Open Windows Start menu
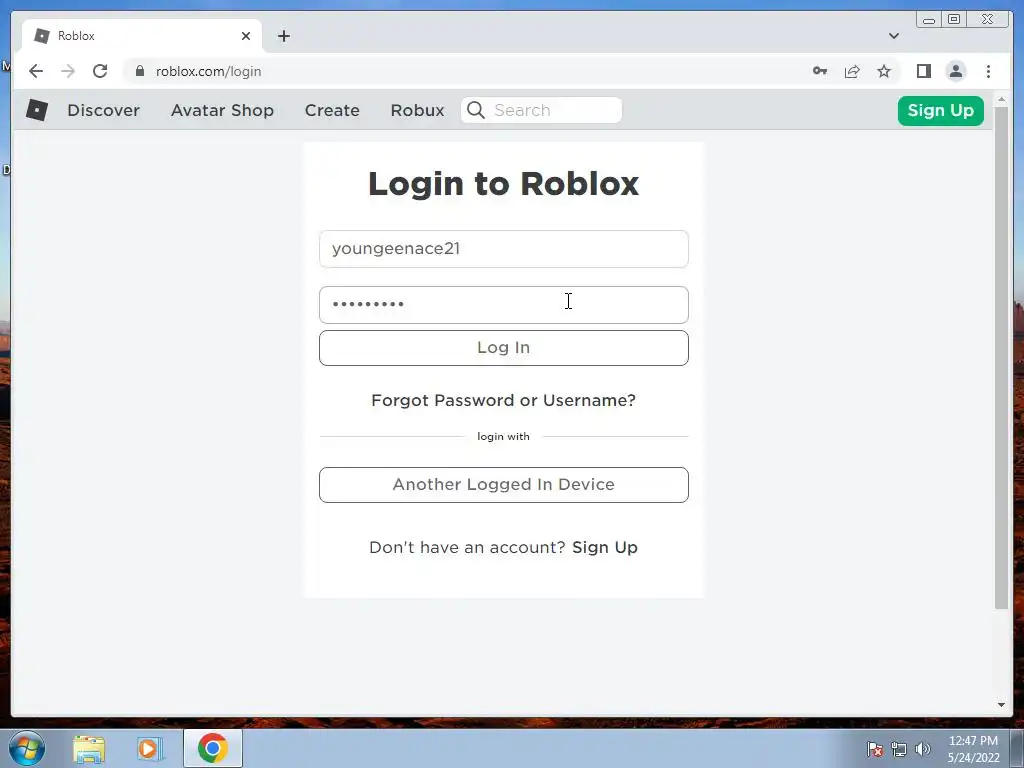This screenshot has width=1024, height=768. pyautogui.click(x=27, y=748)
